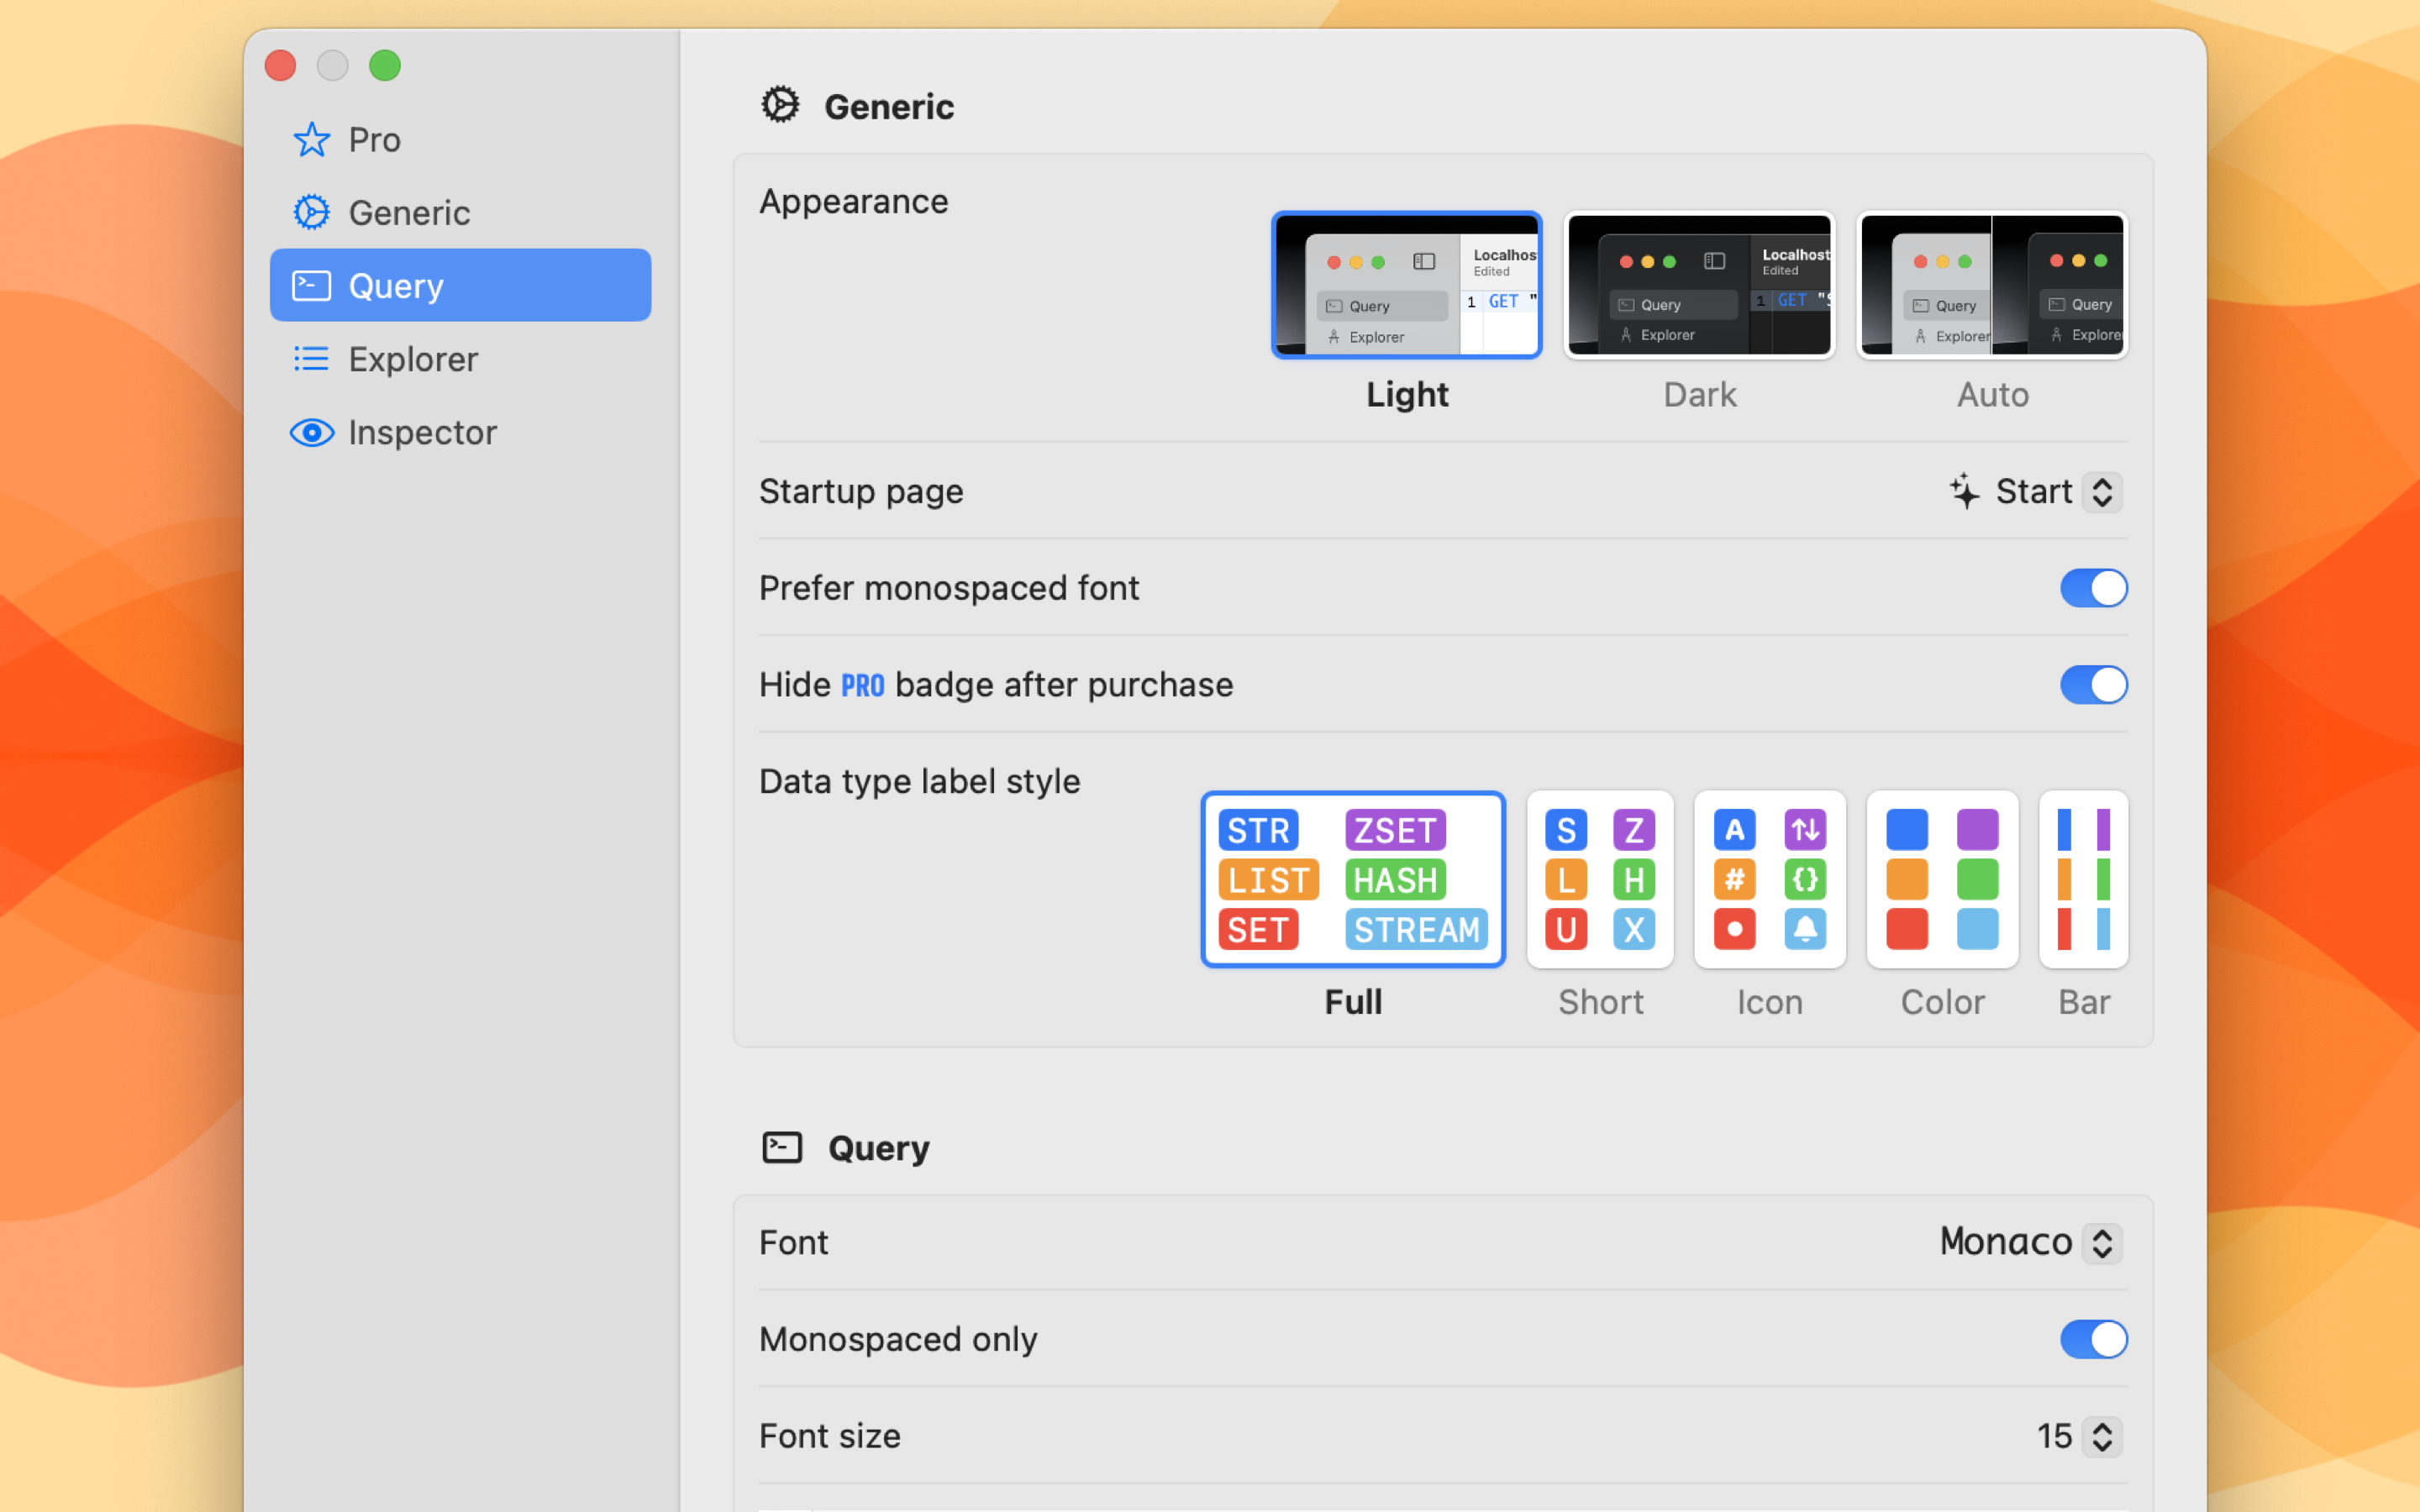Click the SET badge in Full style
The image size is (2420, 1512).
coord(1258,930)
